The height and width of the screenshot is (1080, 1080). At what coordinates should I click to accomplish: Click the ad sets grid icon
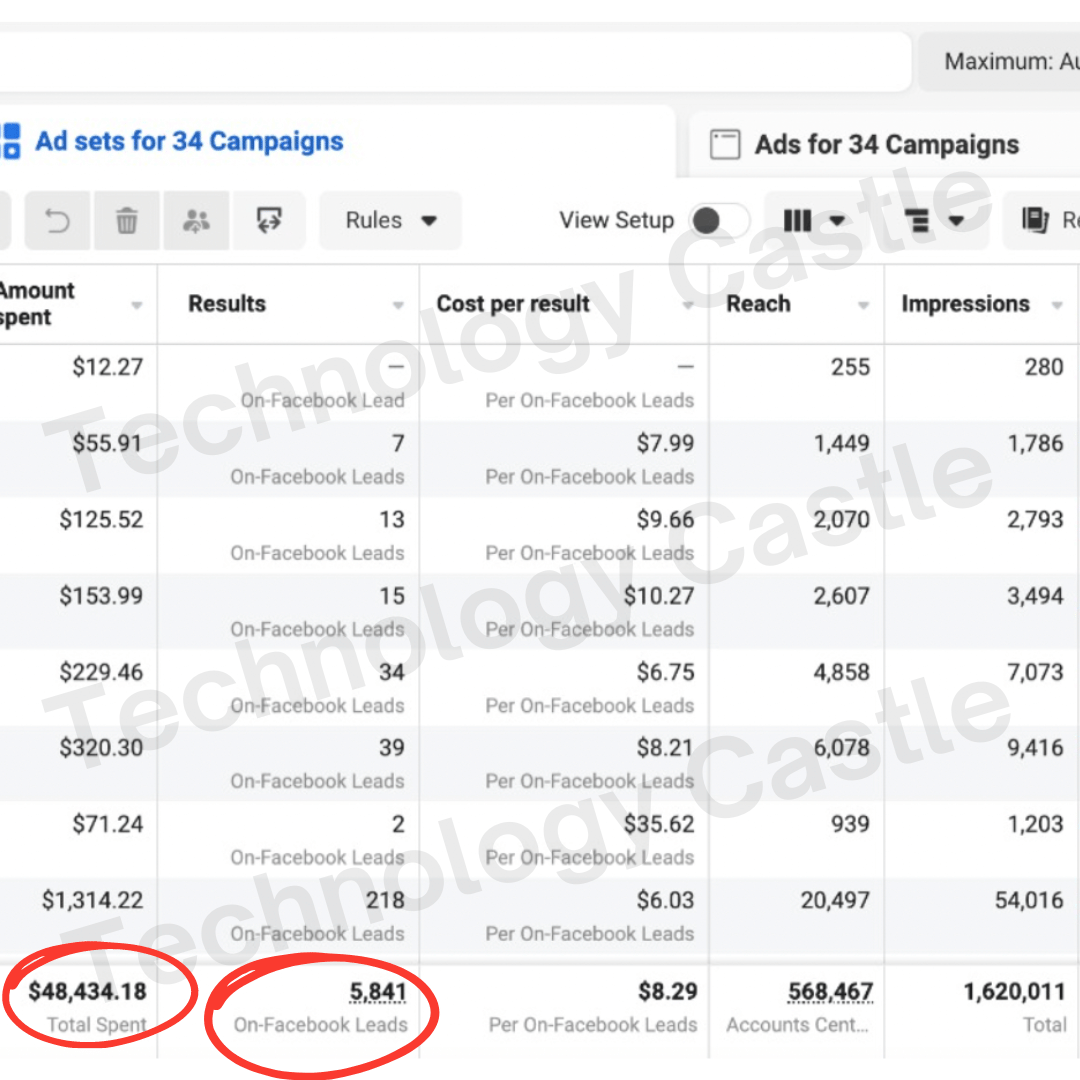pos(10,141)
